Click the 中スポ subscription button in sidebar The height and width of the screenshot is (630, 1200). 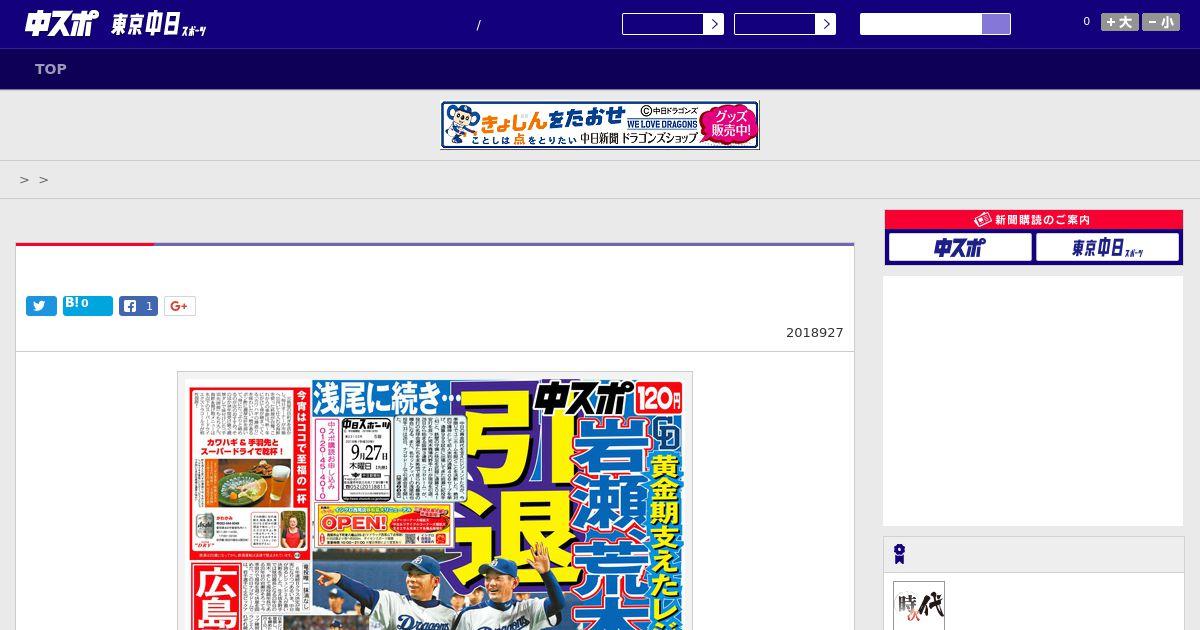pyautogui.click(x=960, y=247)
